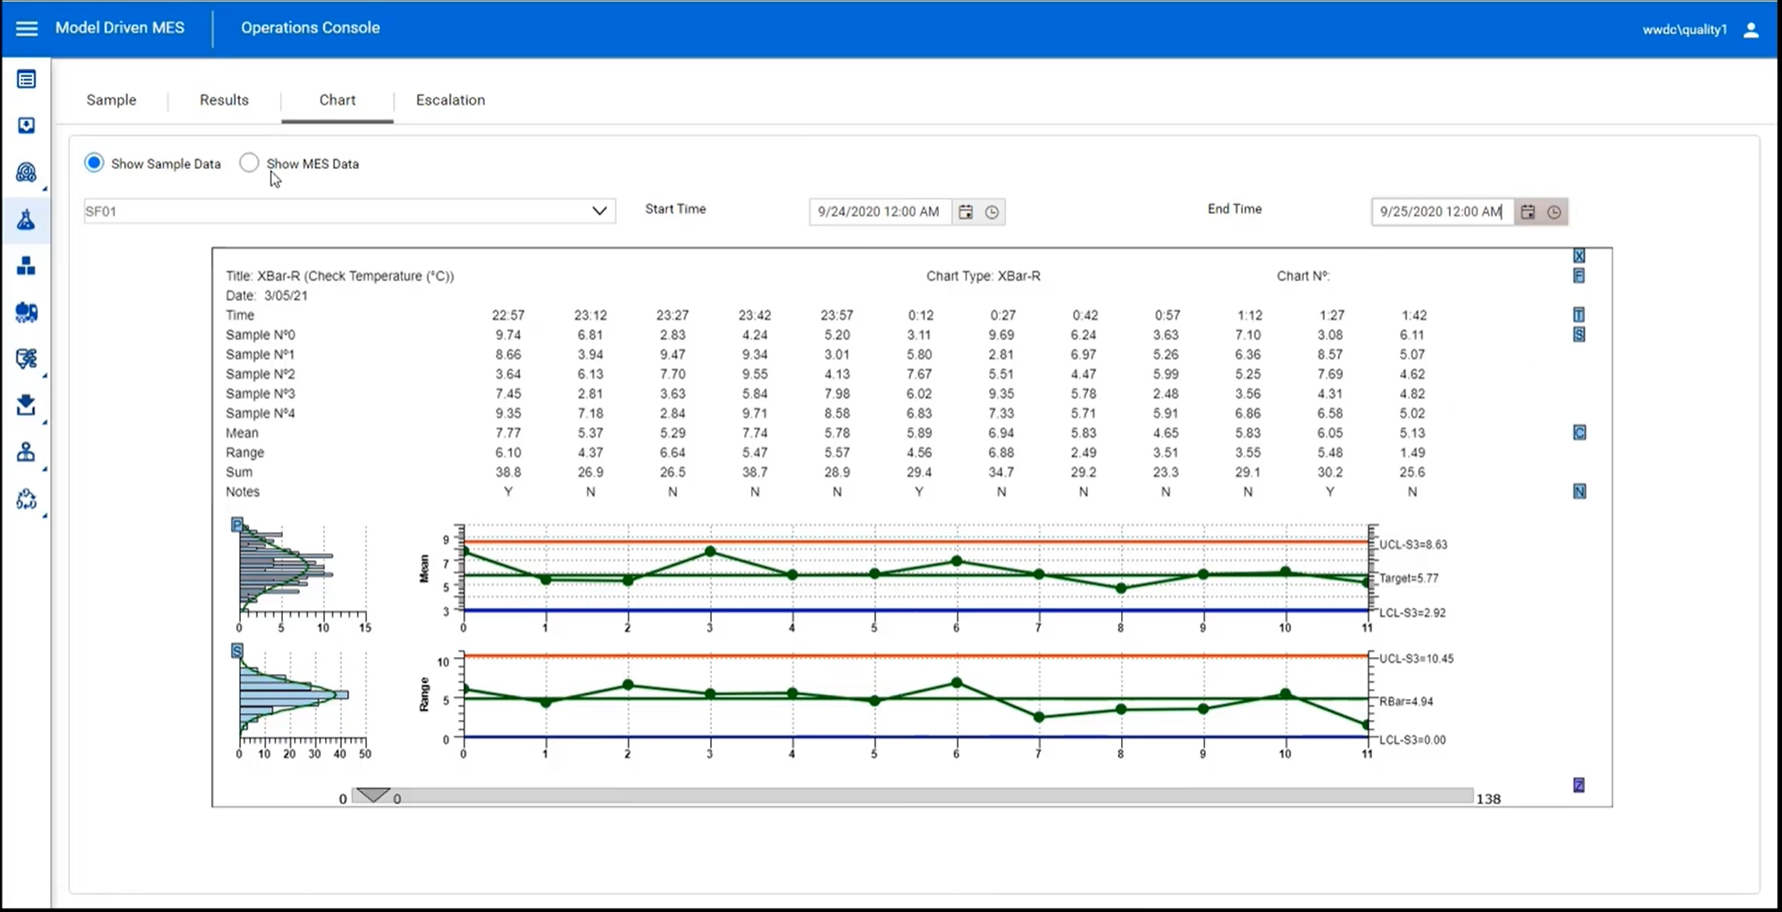This screenshot has width=1782, height=912.
Task: Click the T icon on the chart's right edge
Action: [1579, 314]
